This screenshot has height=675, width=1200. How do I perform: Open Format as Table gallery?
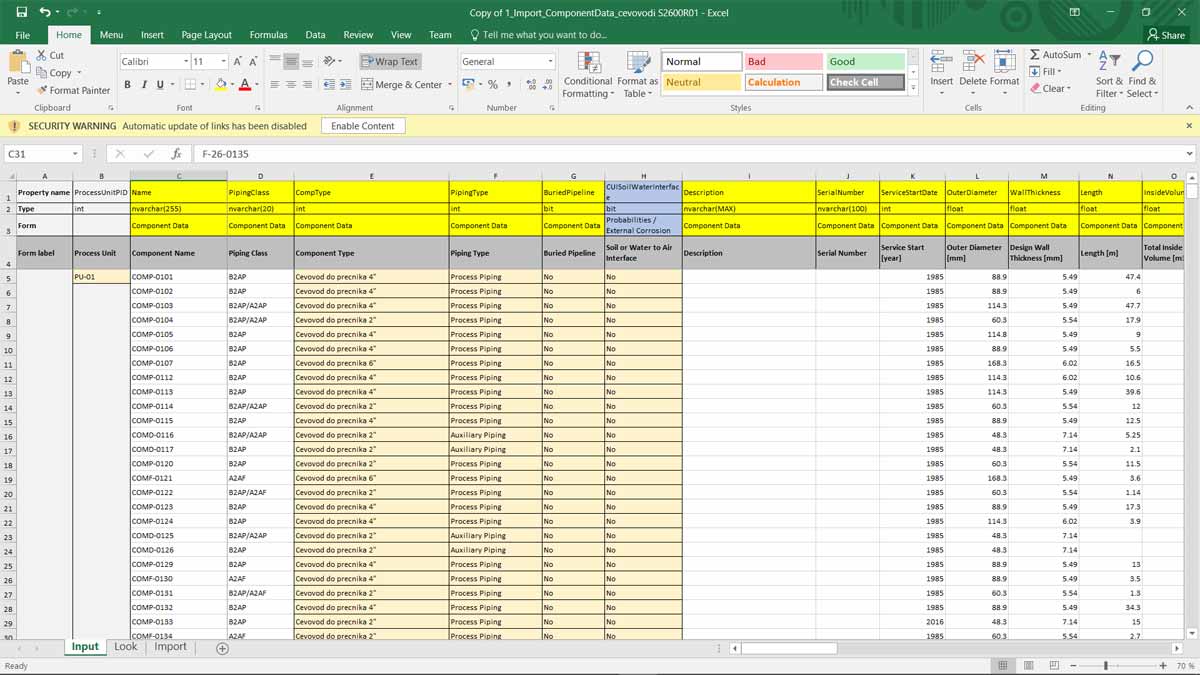(637, 74)
